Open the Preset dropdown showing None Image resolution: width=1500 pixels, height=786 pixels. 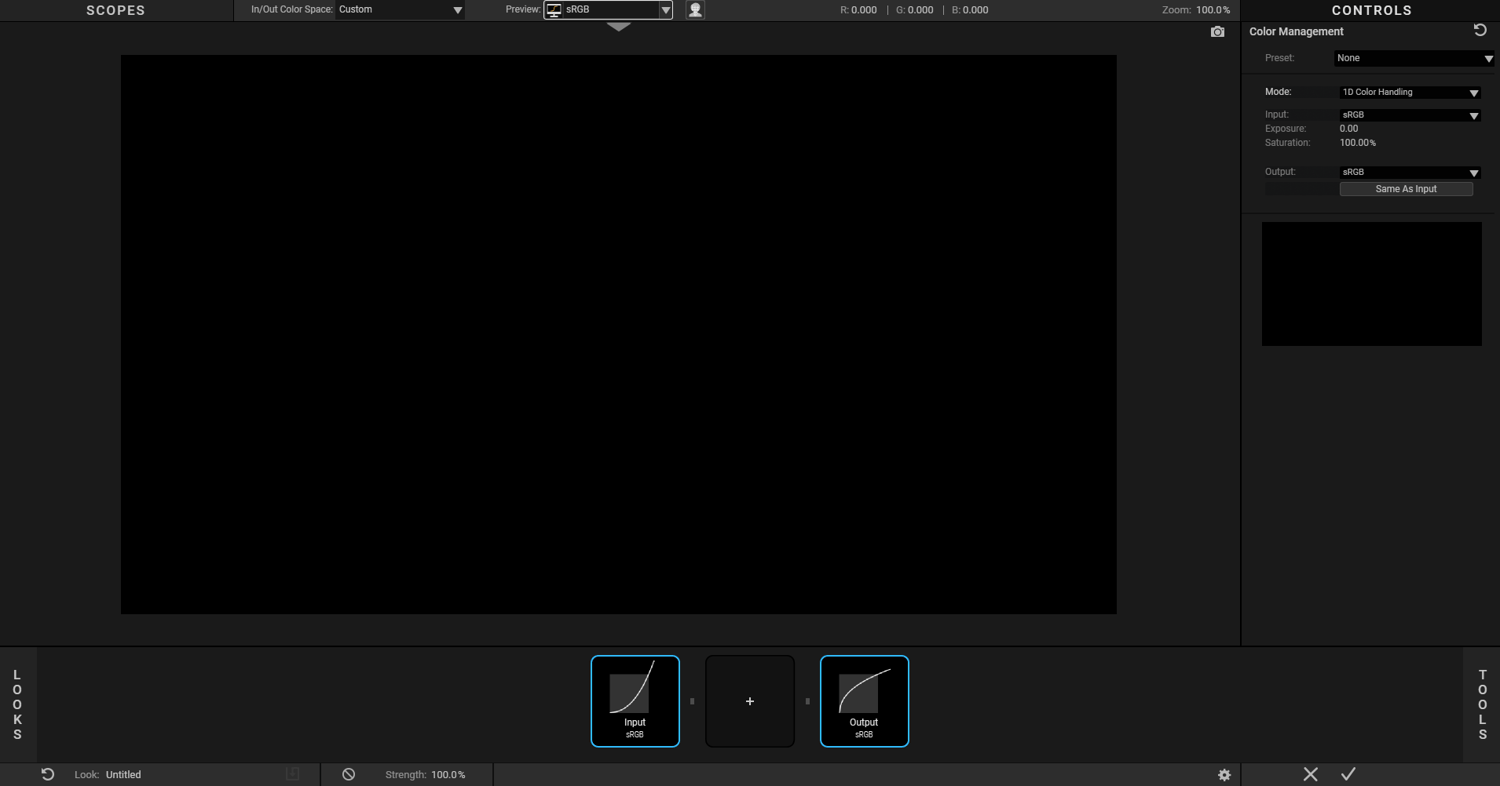tap(1416, 58)
